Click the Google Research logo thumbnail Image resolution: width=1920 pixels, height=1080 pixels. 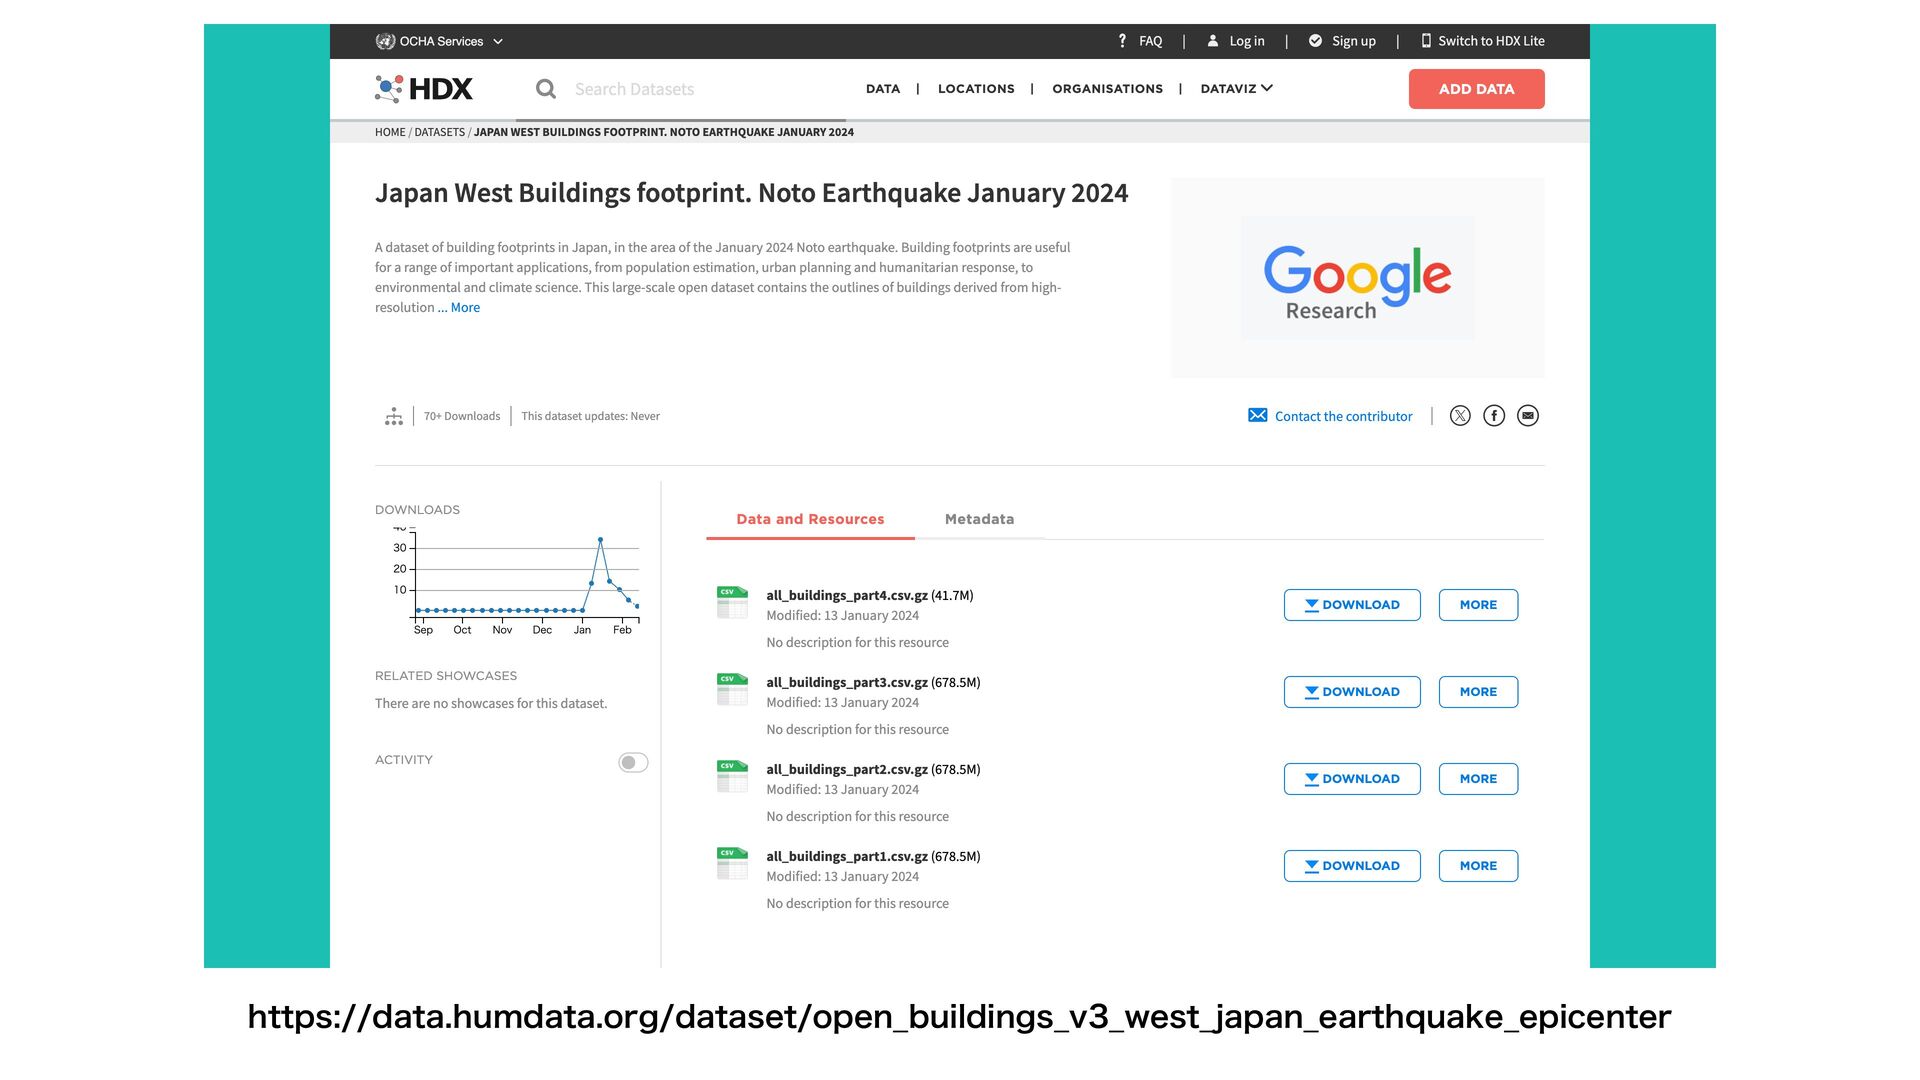point(1357,278)
